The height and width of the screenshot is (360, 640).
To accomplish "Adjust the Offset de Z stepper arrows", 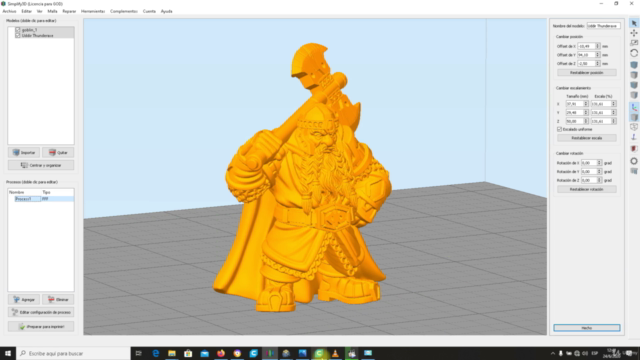I will [598, 64].
